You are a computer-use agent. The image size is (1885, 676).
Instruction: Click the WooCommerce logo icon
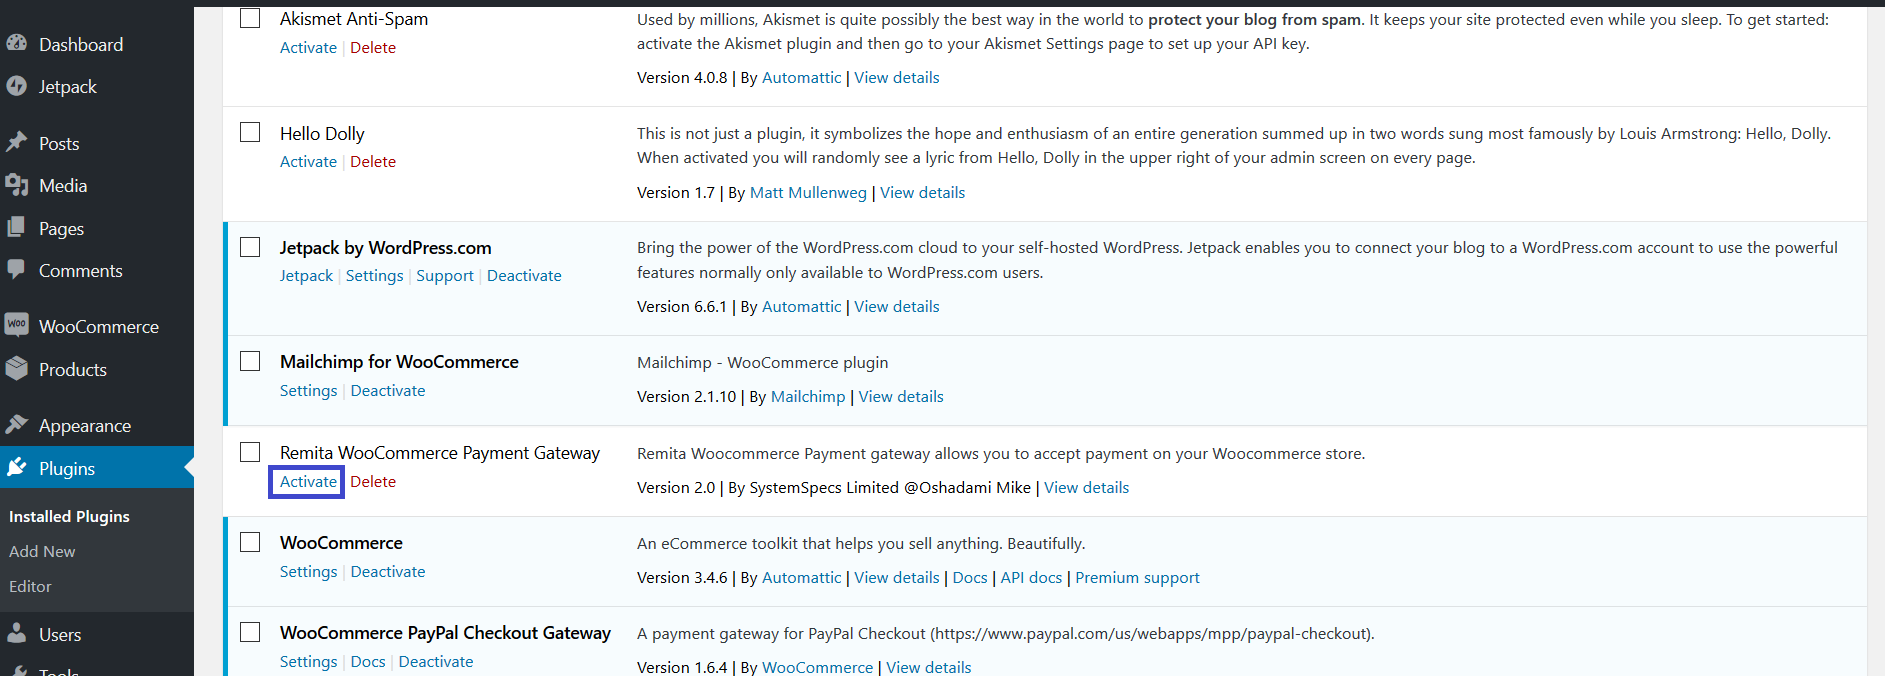[x=16, y=325]
